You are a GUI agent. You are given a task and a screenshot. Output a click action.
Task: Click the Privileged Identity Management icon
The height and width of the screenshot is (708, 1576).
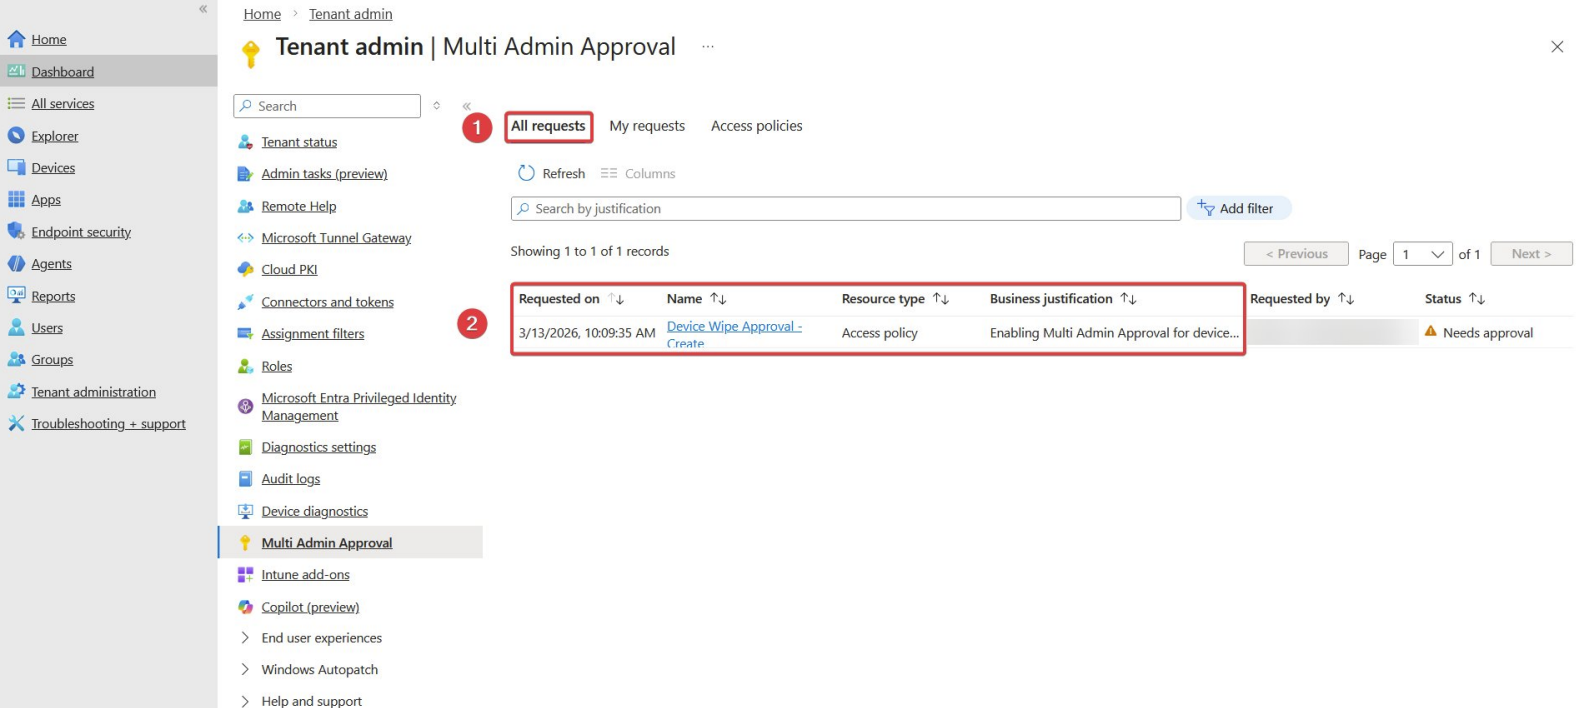[x=245, y=406]
